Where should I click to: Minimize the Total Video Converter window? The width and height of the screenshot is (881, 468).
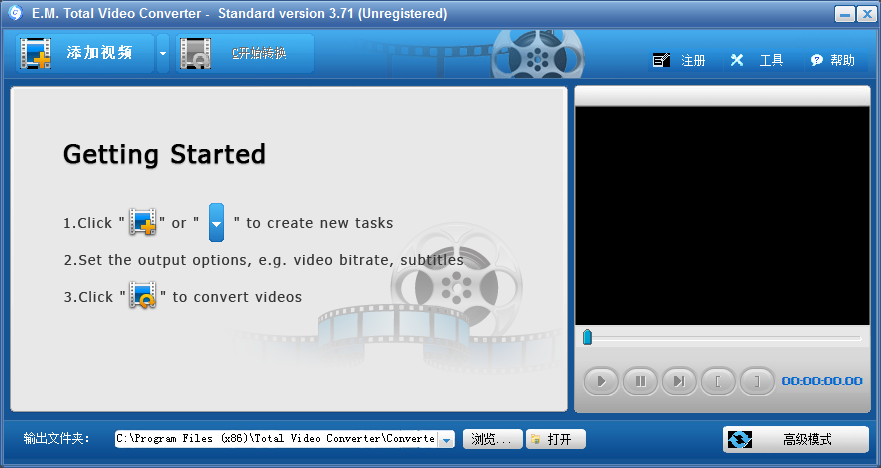click(x=844, y=14)
